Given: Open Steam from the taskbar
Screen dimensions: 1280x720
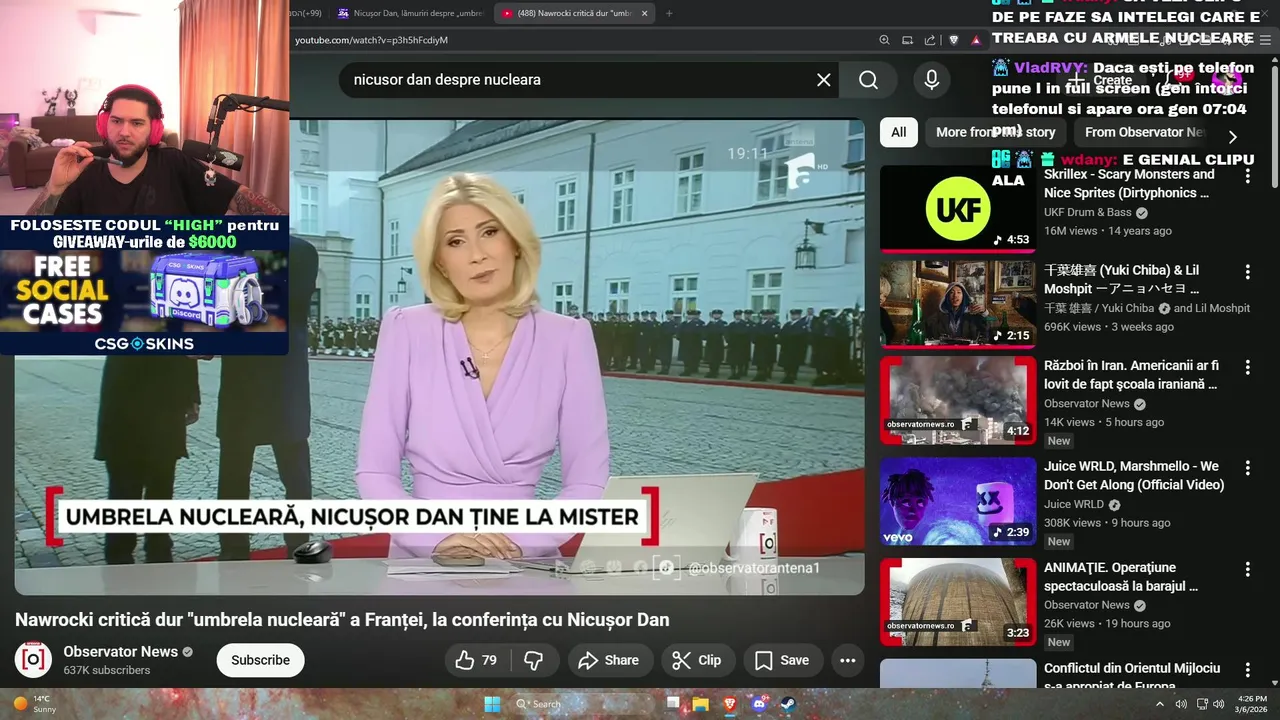Looking at the screenshot, I should pos(788,704).
